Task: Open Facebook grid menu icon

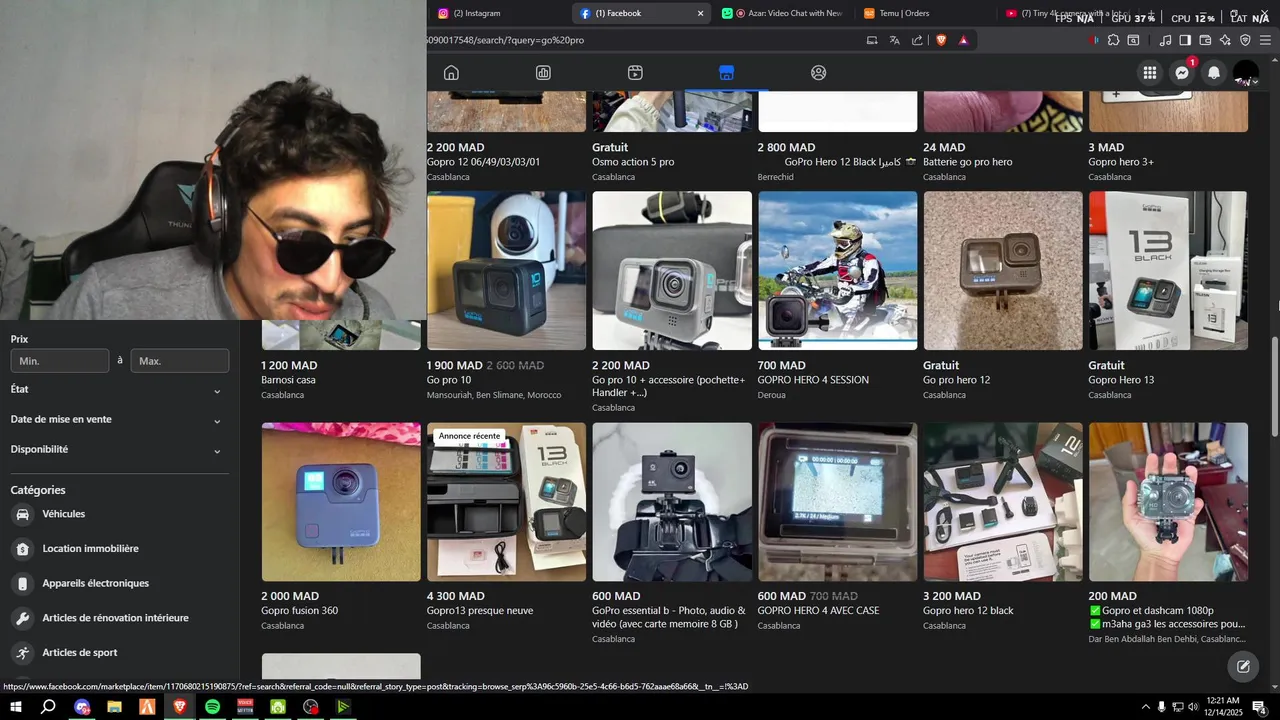Action: [1150, 73]
